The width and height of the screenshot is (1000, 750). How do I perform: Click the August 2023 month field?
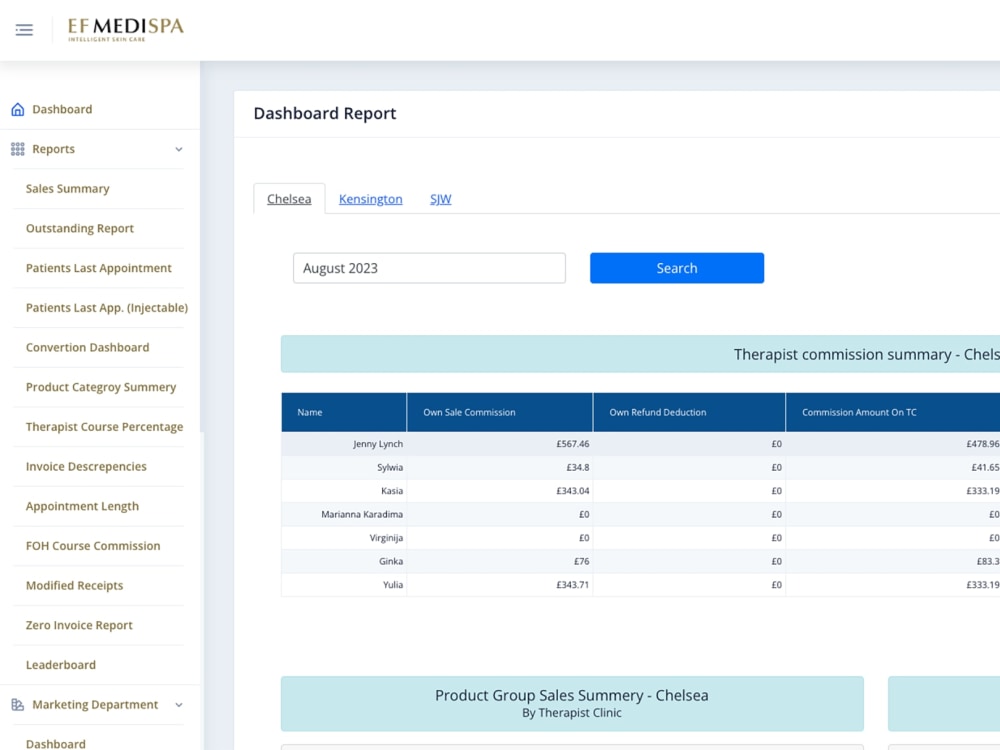tap(429, 268)
